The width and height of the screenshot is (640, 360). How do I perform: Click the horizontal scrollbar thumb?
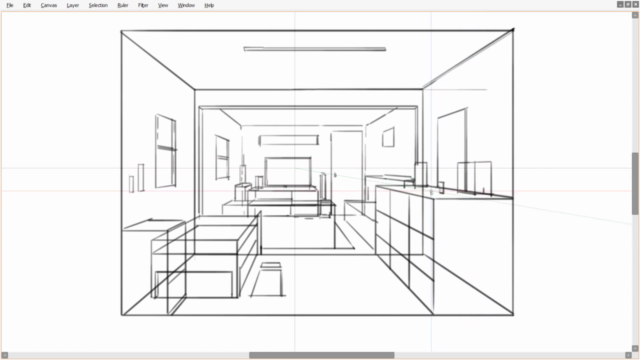(x=322, y=355)
